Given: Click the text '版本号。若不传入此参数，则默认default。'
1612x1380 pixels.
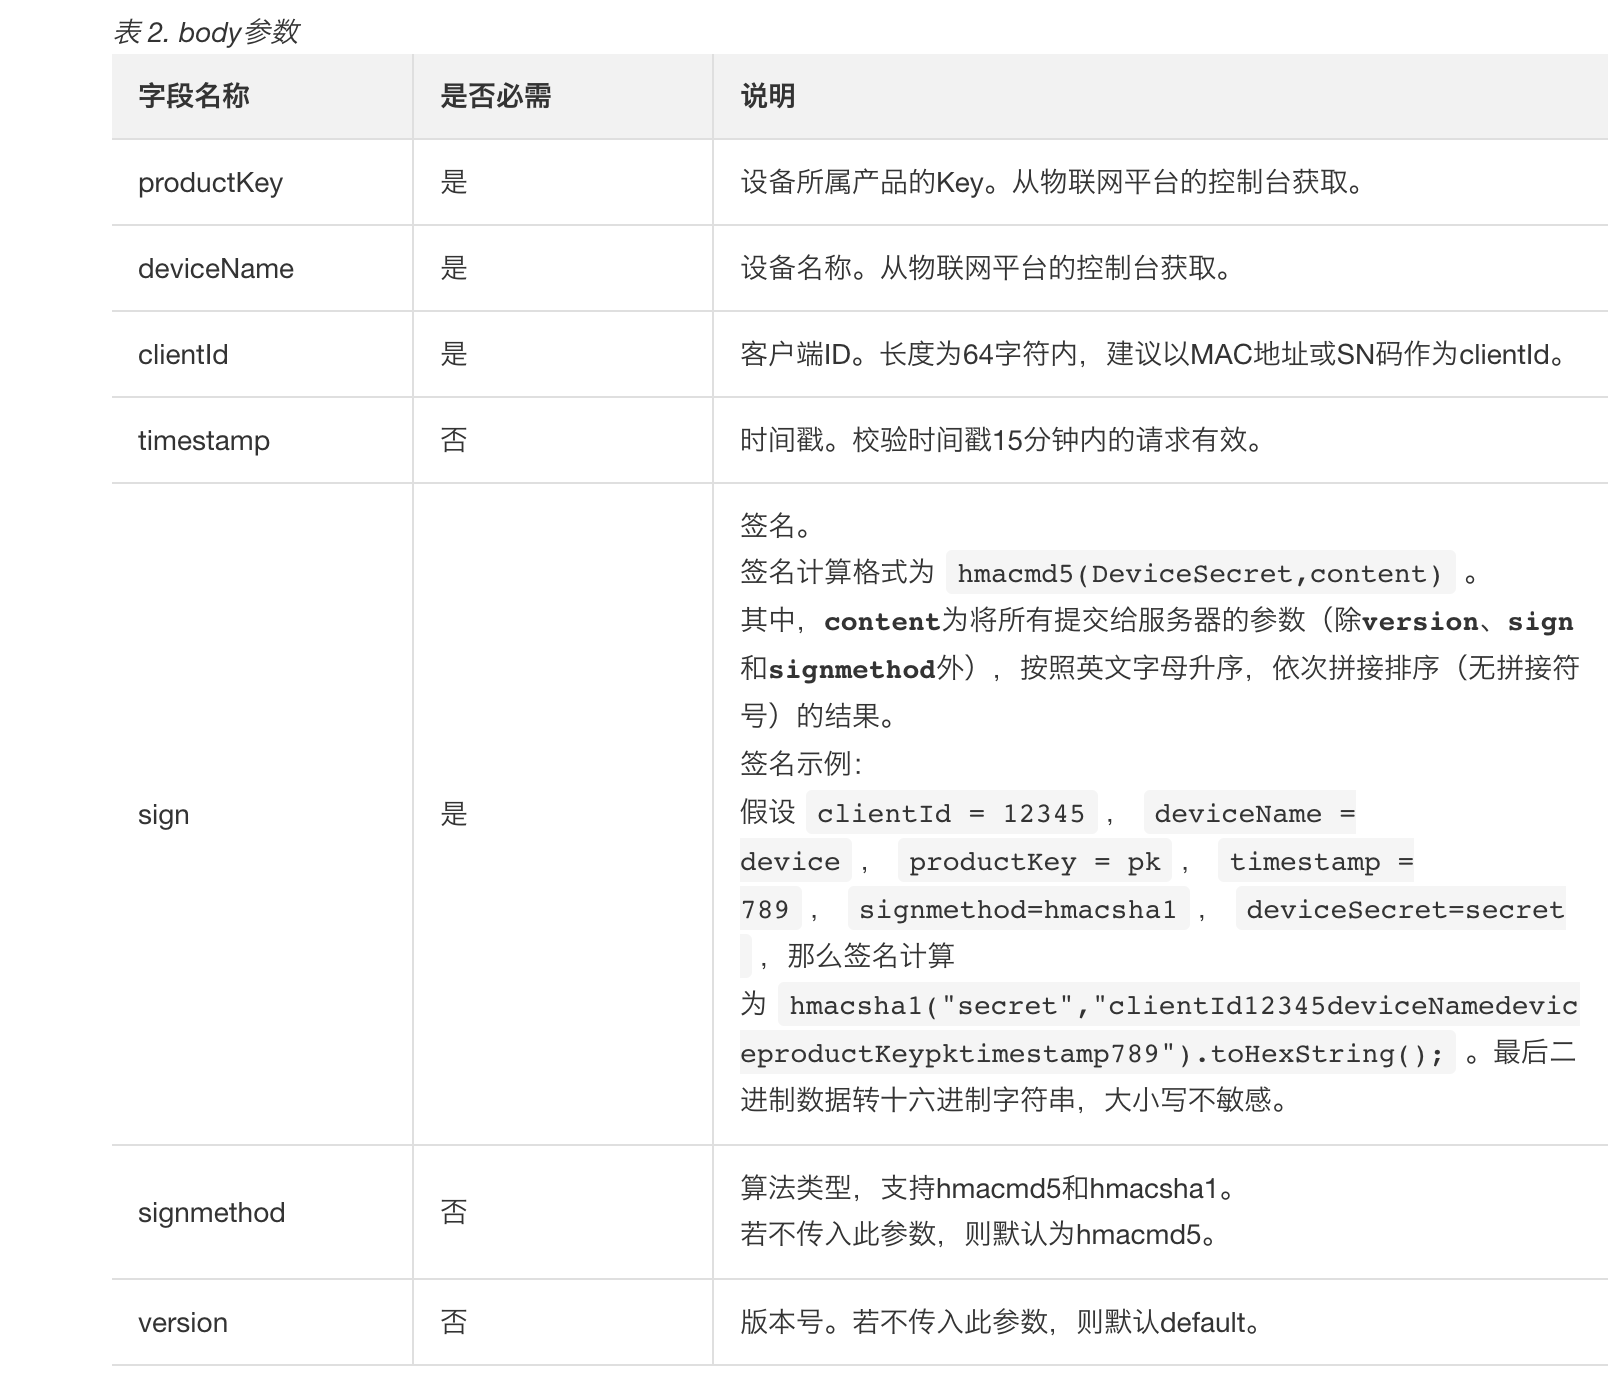Looking at the screenshot, I should [1003, 1322].
